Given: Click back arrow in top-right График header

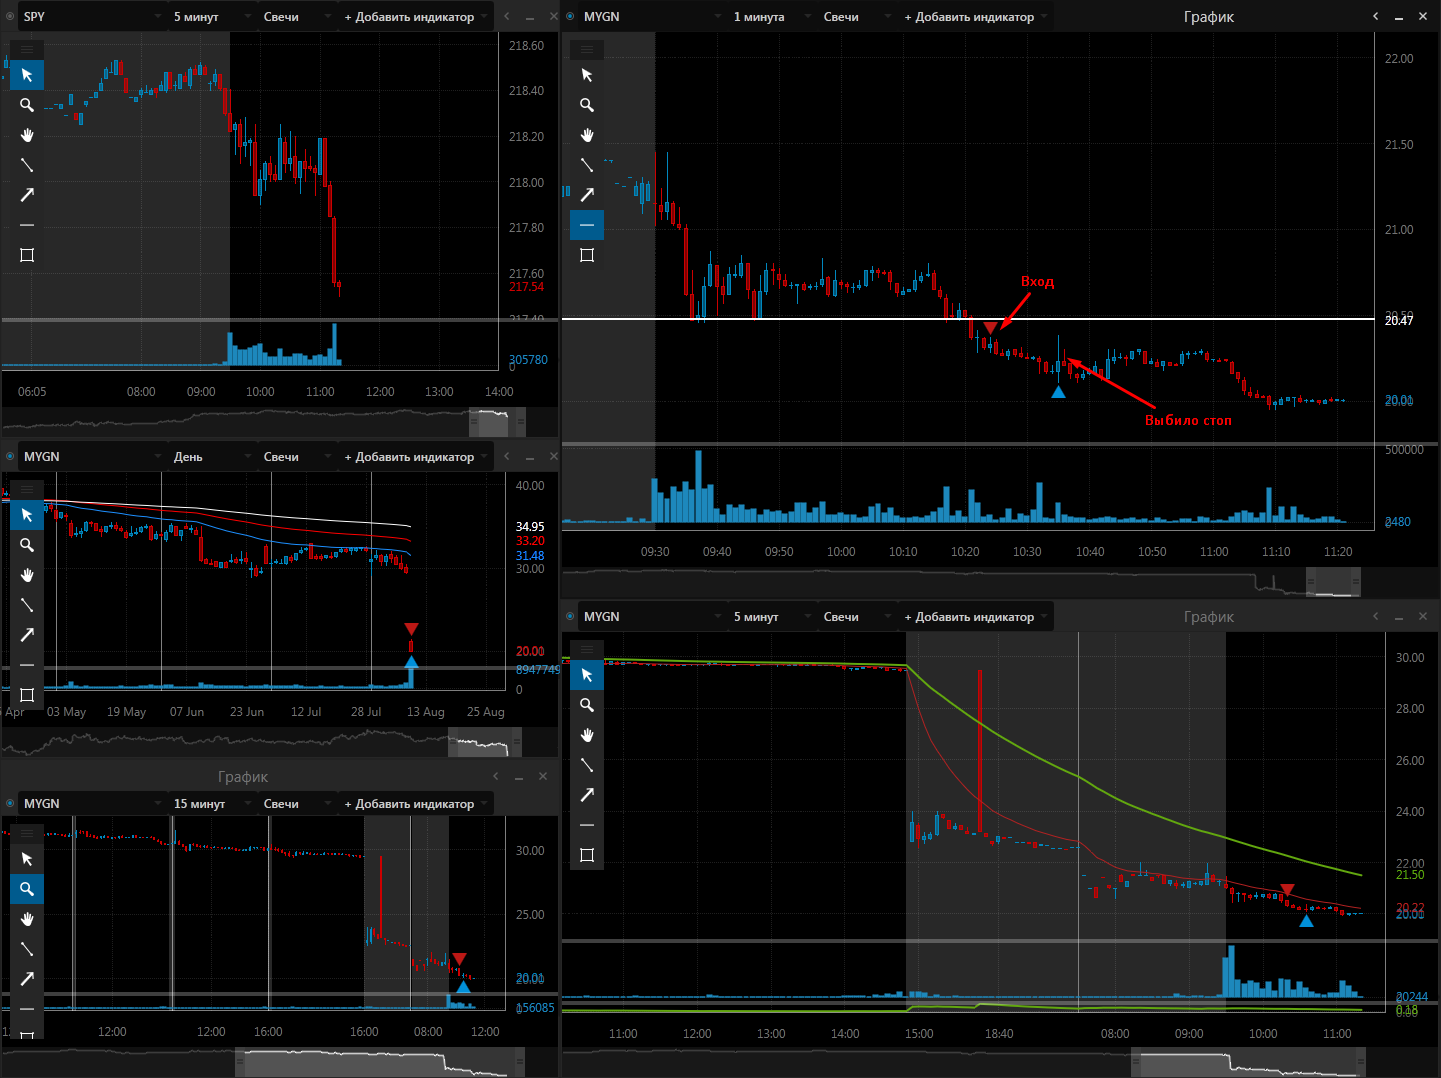Looking at the screenshot, I should 1375,16.
